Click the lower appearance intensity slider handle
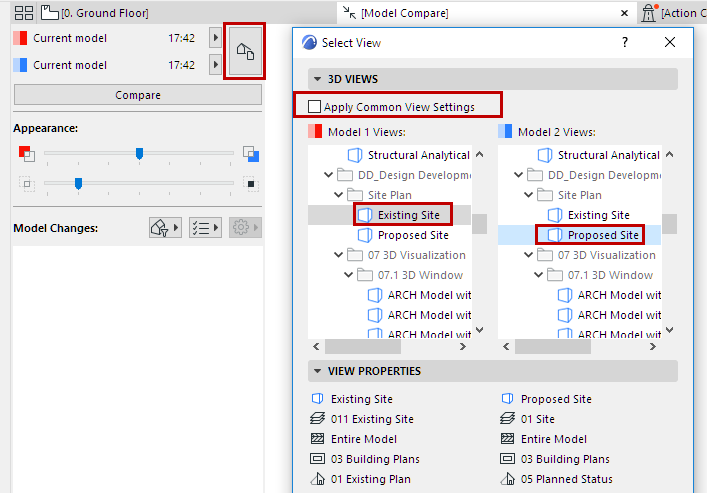 (x=78, y=183)
